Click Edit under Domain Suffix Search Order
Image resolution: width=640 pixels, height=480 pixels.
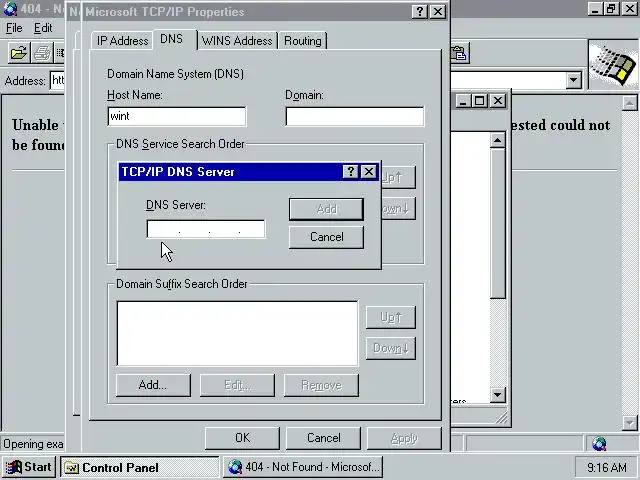click(x=237, y=385)
